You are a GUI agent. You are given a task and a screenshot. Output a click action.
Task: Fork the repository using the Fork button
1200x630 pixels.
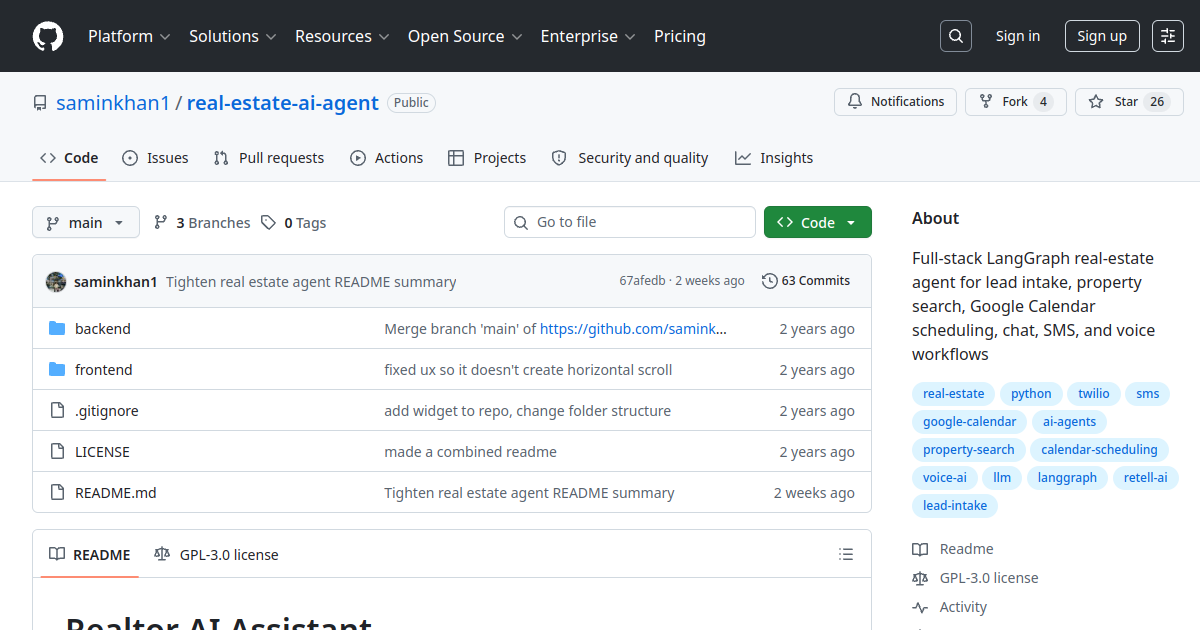pyautogui.click(x=1015, y=102)
